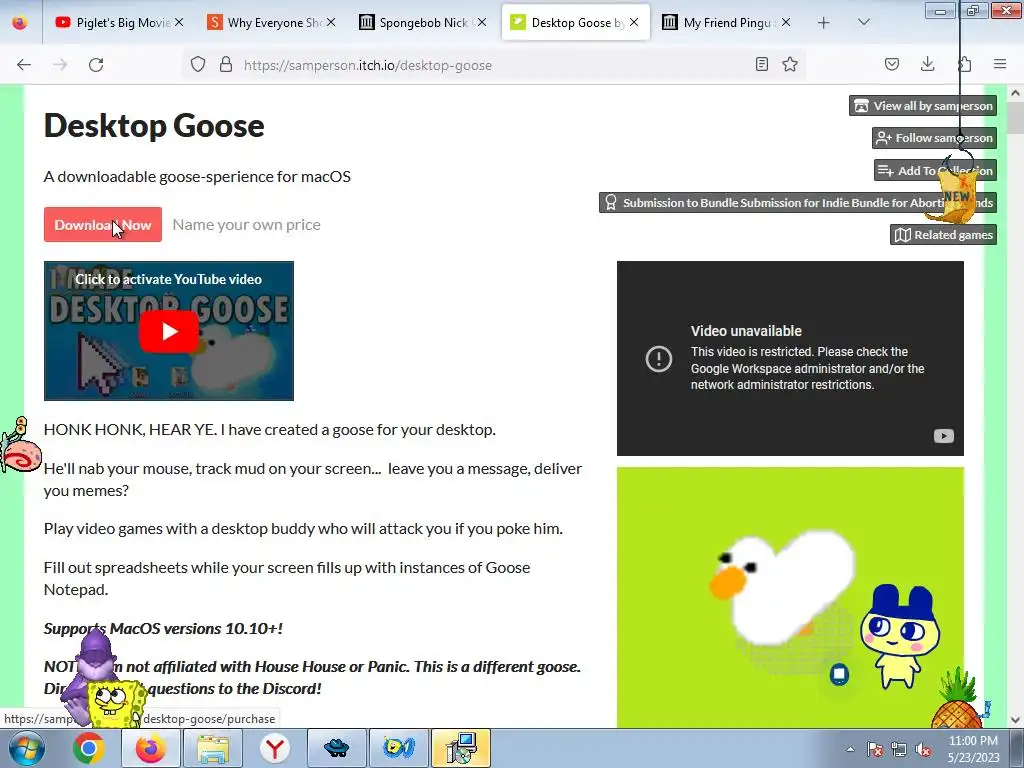Open the Windows Start button

[x=27, y=748]
